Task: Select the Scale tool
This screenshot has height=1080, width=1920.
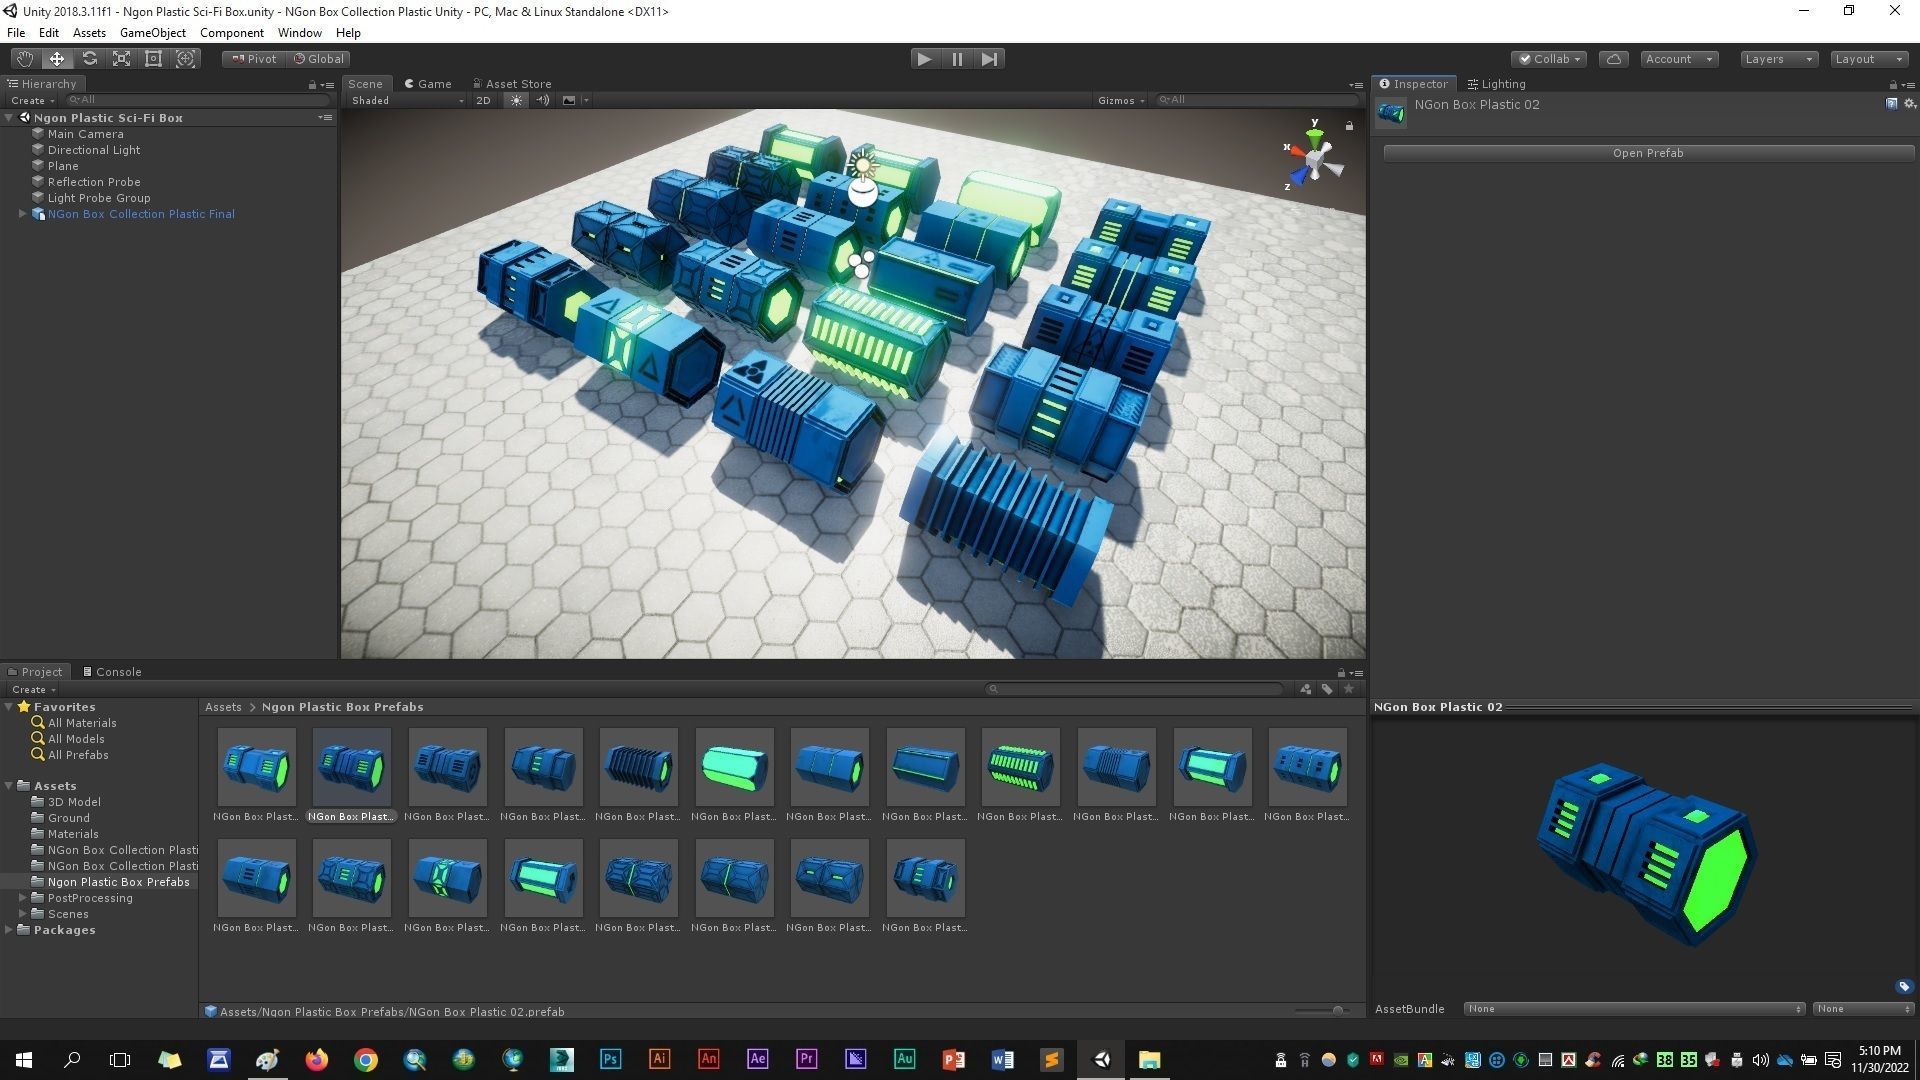Action: (121, 59)
